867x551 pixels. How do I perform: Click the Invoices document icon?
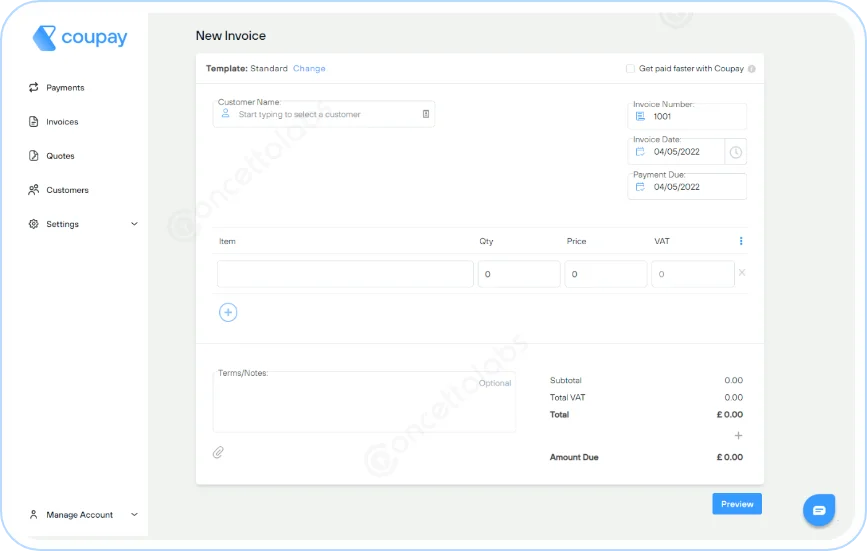coord(34,122)
